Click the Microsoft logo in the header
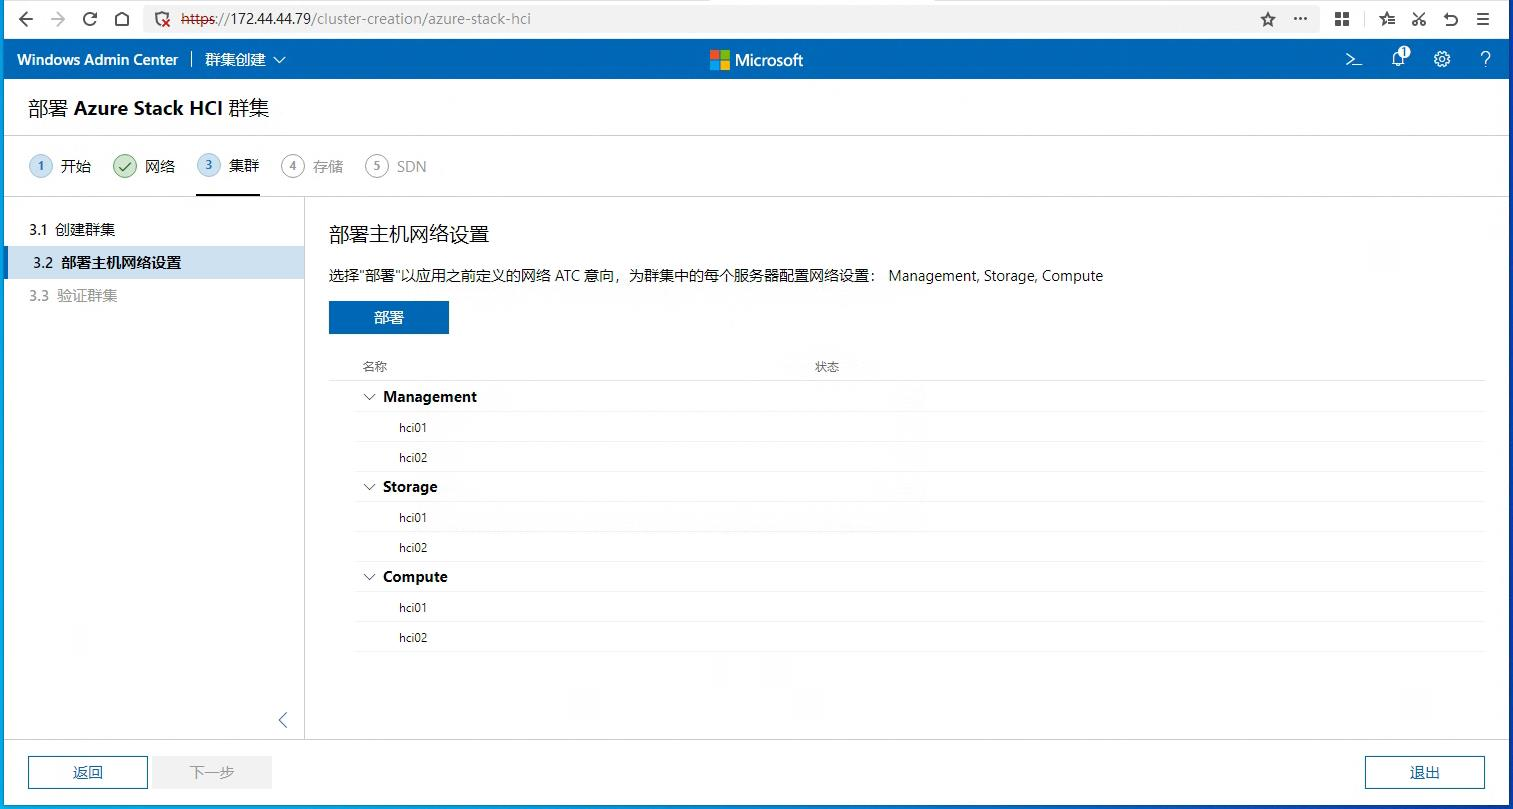 tap(756, 60)
